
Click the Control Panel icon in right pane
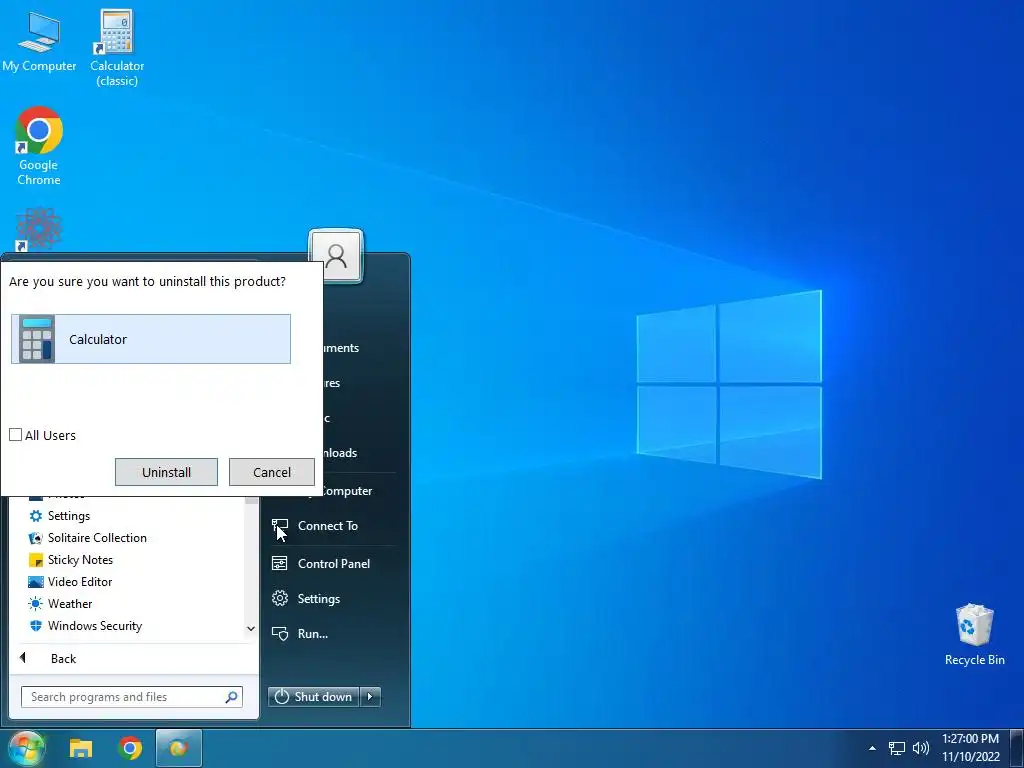(280, 564)
